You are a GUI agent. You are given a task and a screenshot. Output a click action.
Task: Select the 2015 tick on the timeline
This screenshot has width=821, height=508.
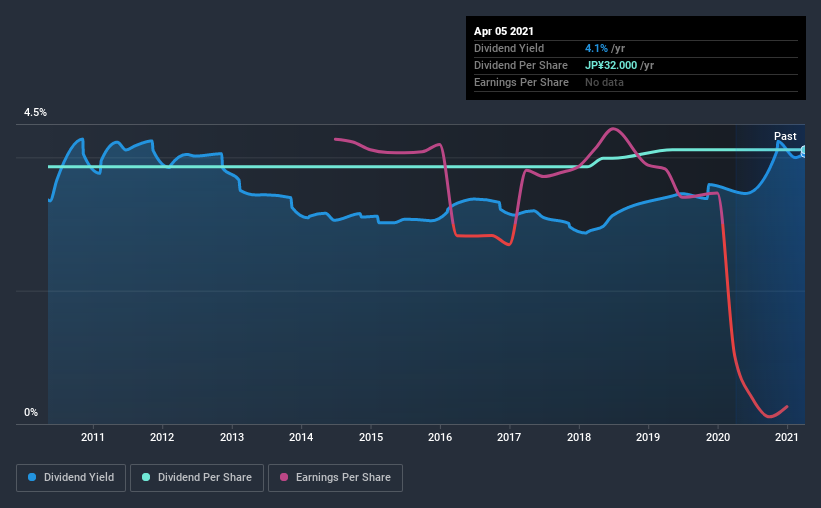coord(371,437)
